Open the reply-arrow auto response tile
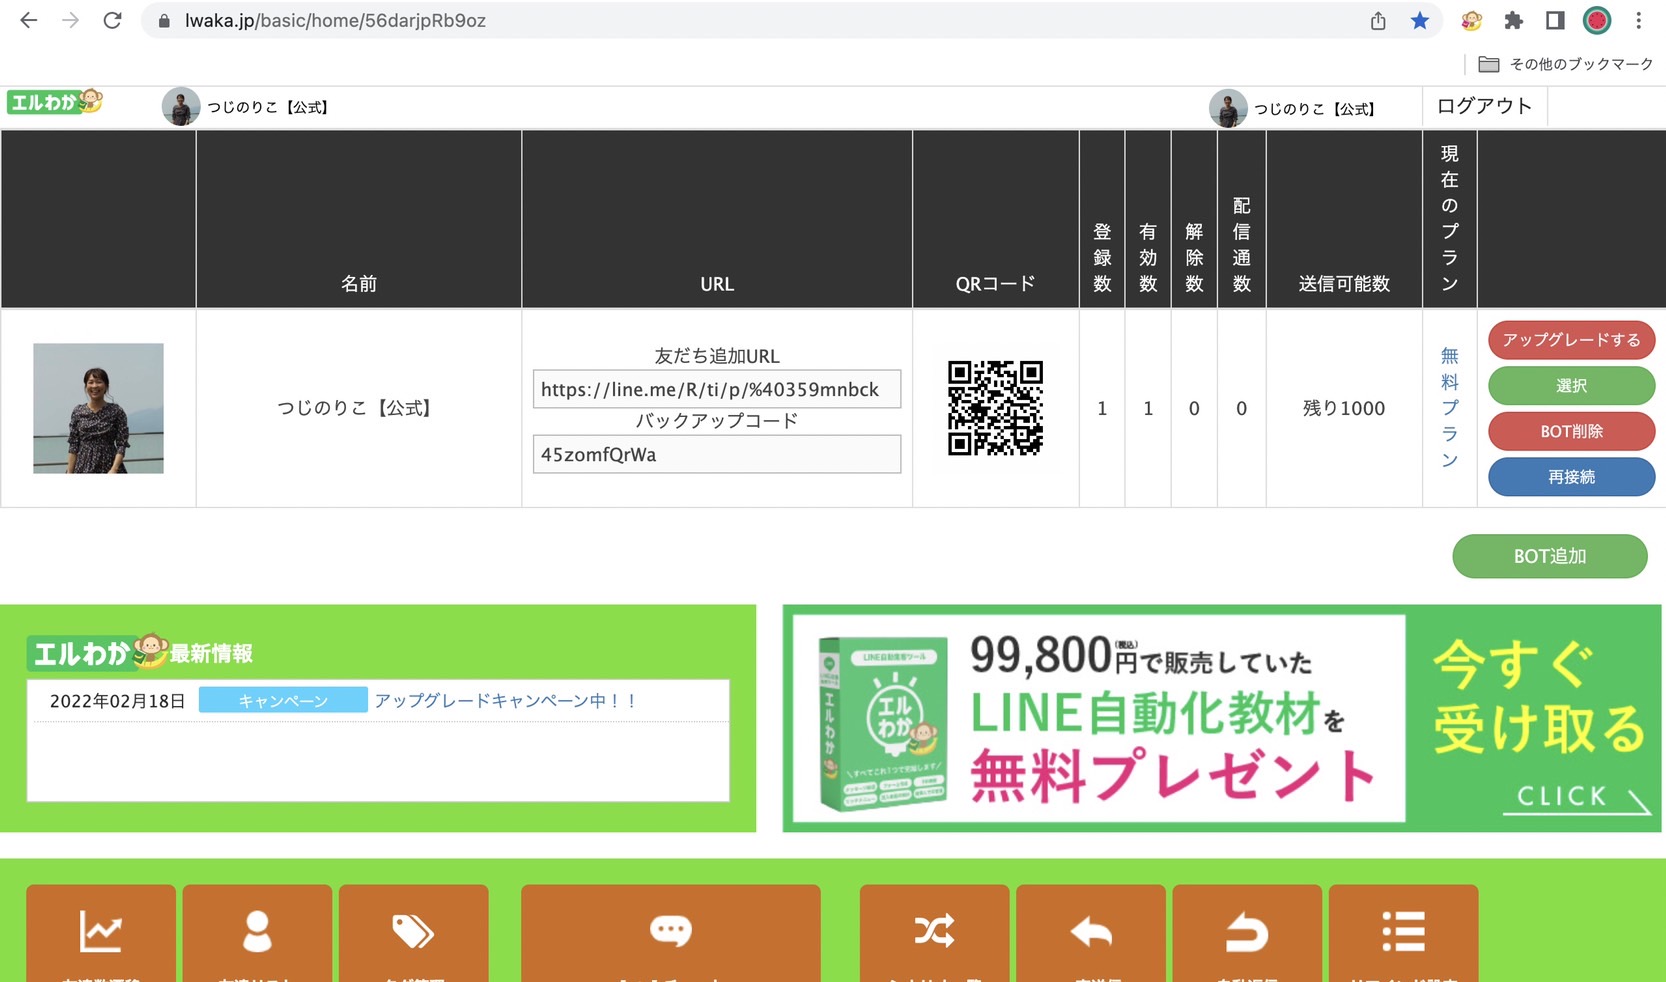 click(1091, 933)
